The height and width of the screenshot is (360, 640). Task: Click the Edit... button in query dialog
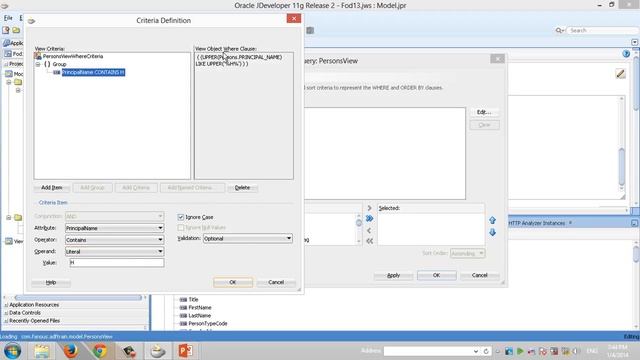click(484, 112)
